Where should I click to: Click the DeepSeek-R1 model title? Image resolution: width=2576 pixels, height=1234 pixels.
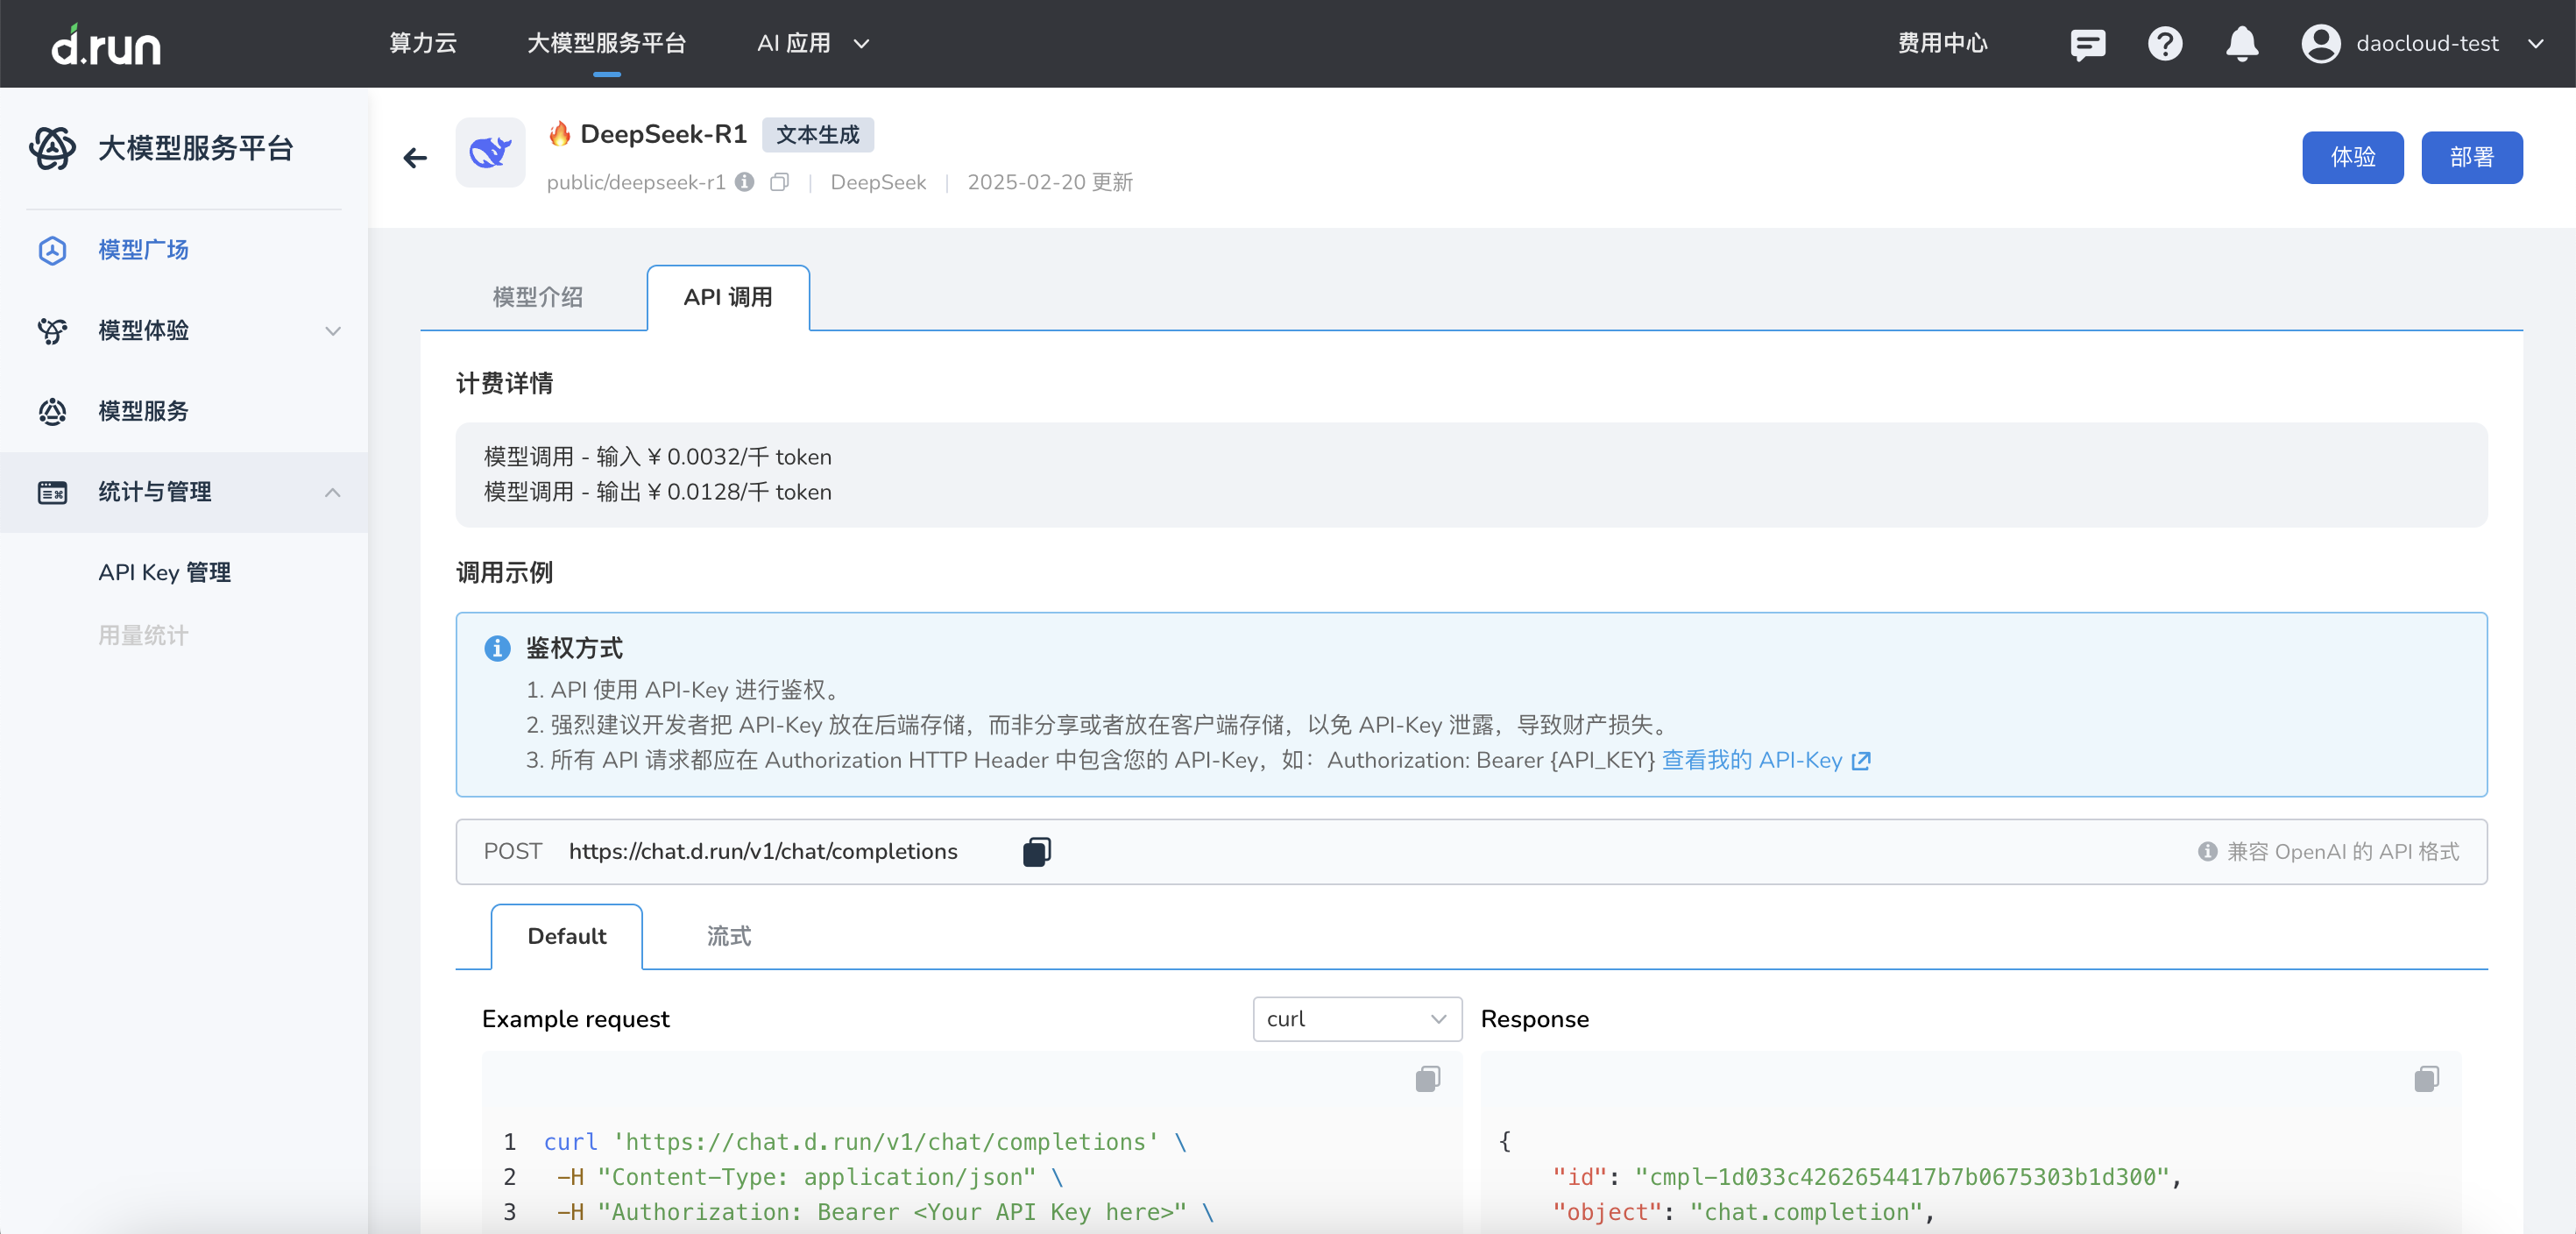coord(664,134)
